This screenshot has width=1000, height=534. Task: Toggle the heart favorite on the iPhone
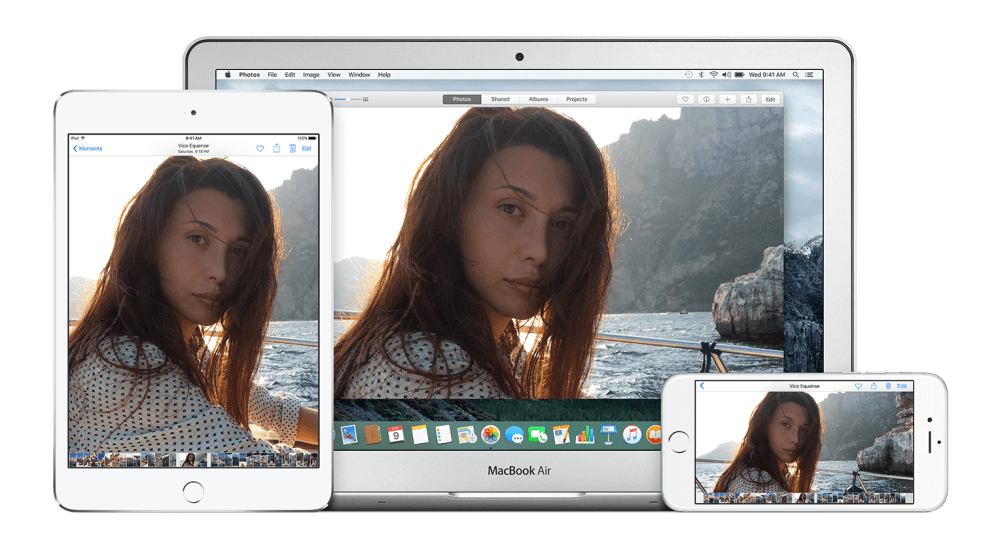[858, 386]
